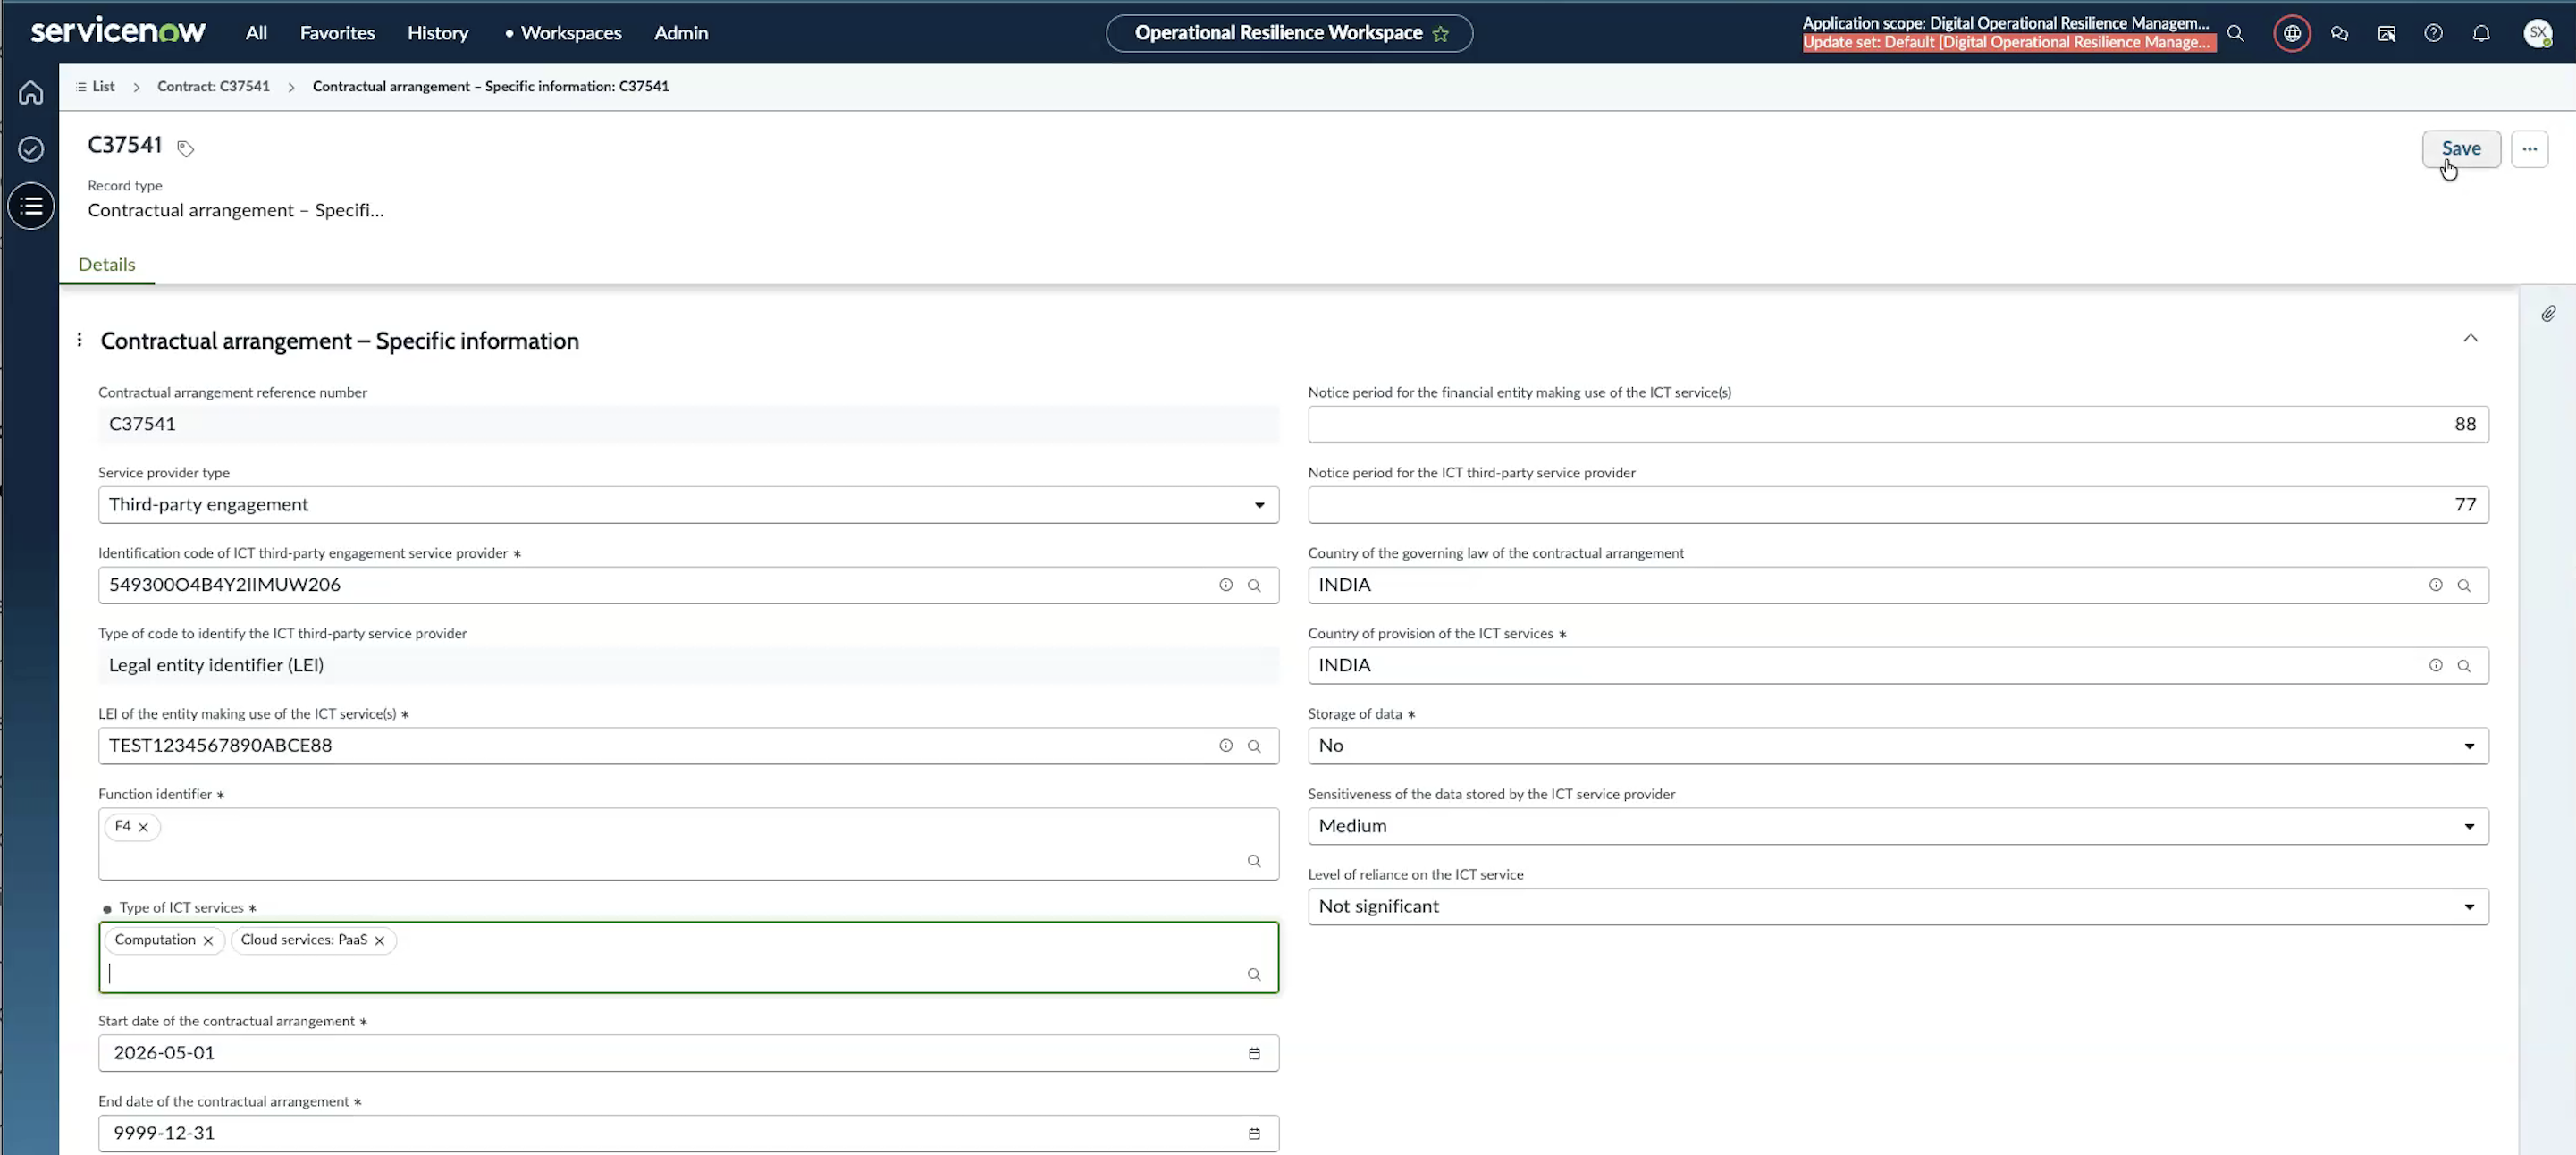Screen dimensions: 2576x1155
Task: Open the Home icon in left sidebar
Action: (31, 92)
